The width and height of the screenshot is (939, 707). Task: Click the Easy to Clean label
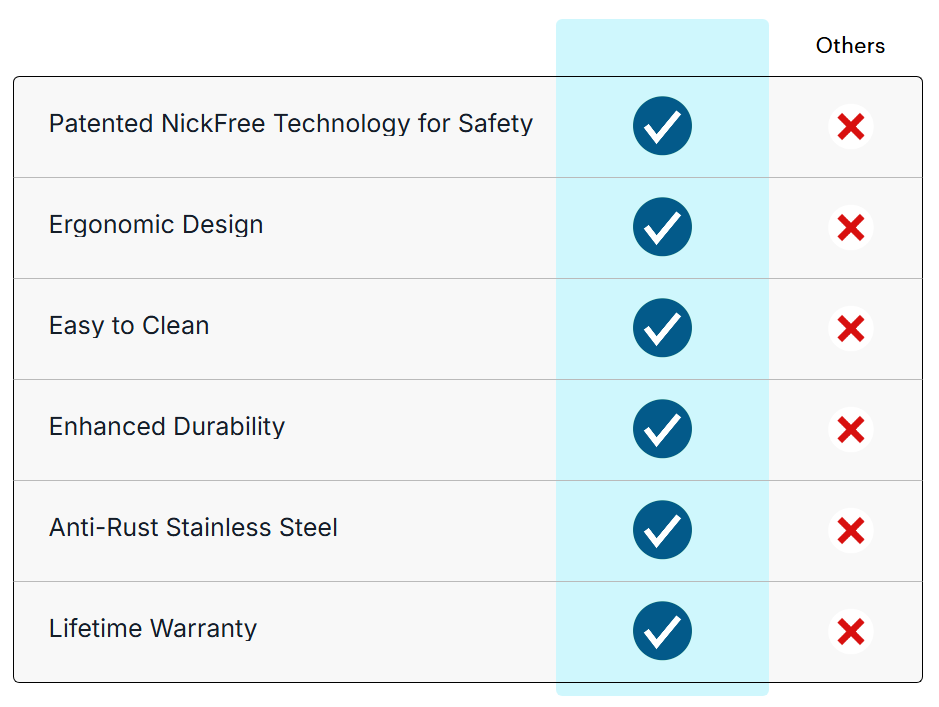(x=129, y=326)
